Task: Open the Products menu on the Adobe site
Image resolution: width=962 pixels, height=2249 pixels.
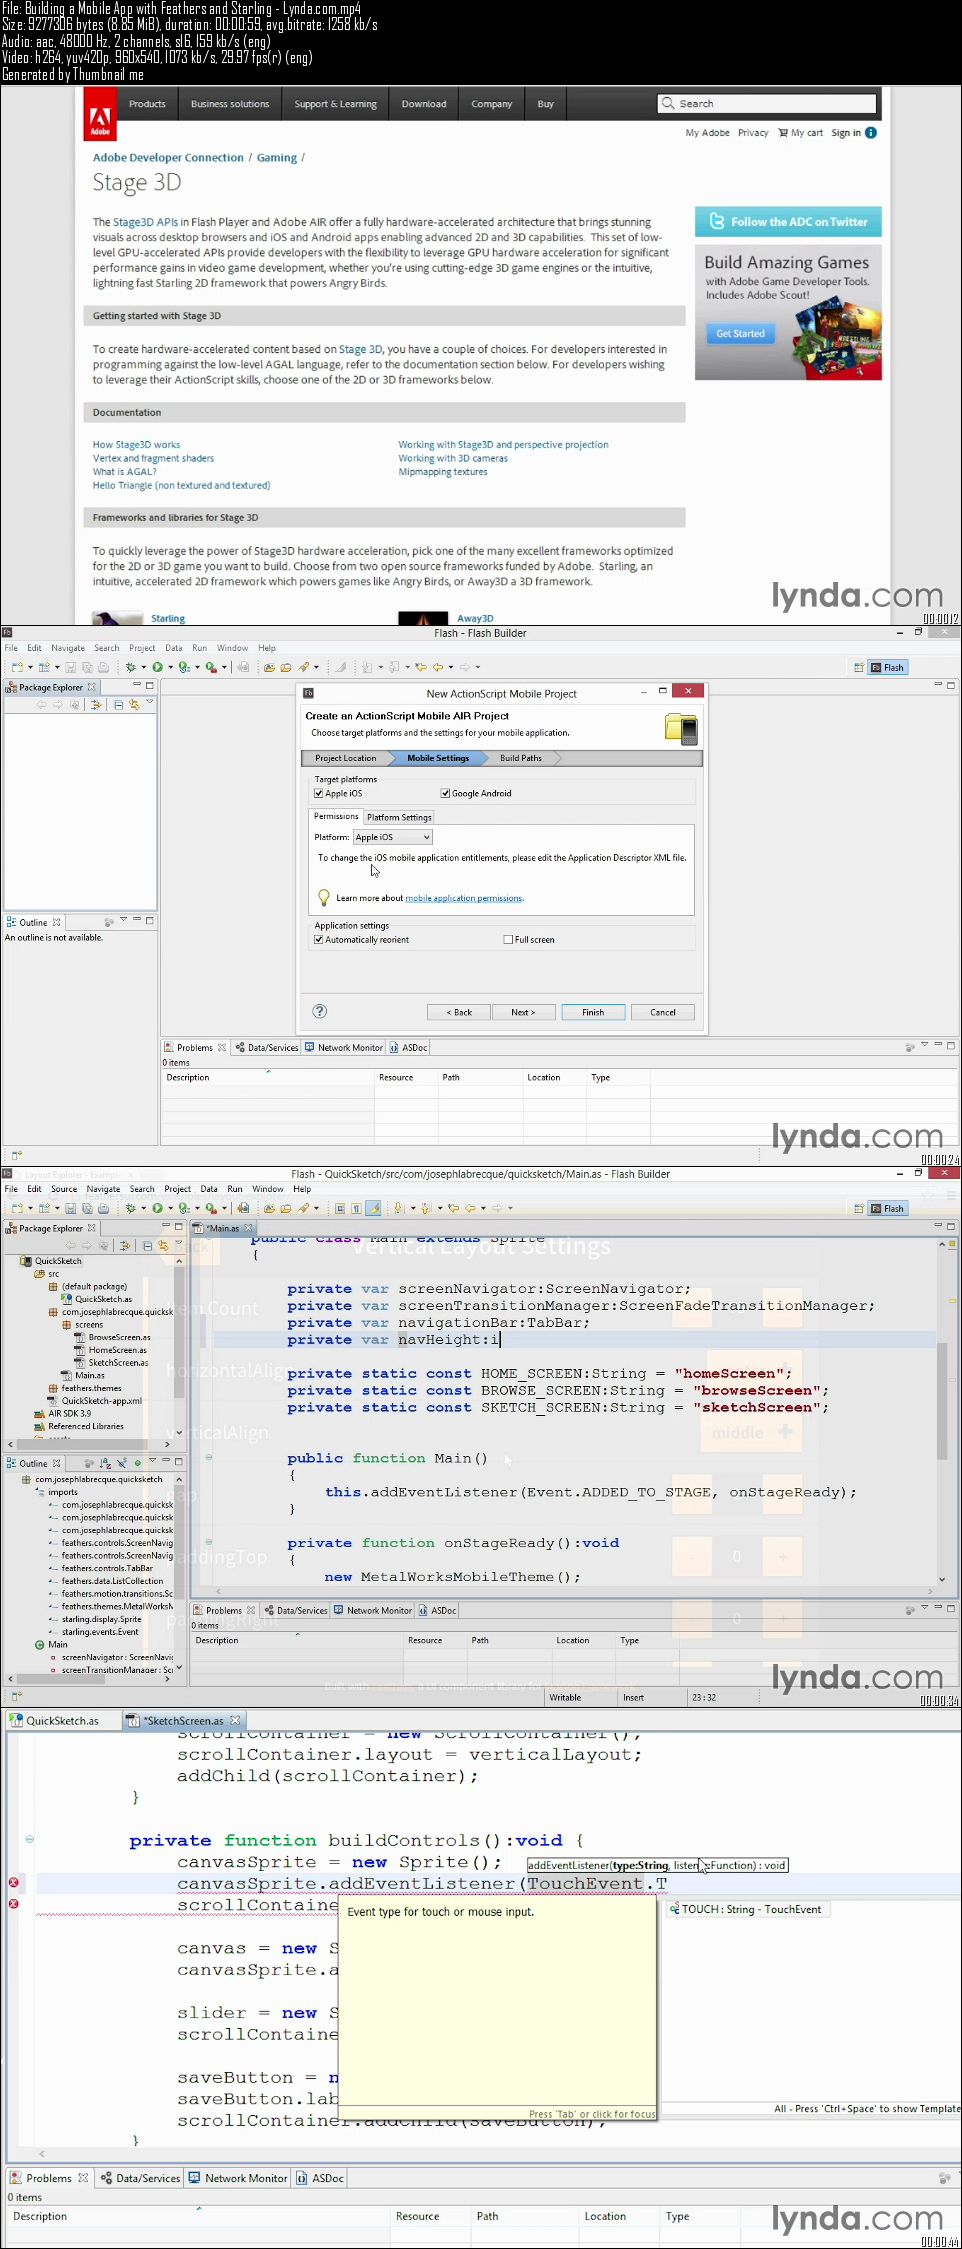Action: click(x=147, y=104)
